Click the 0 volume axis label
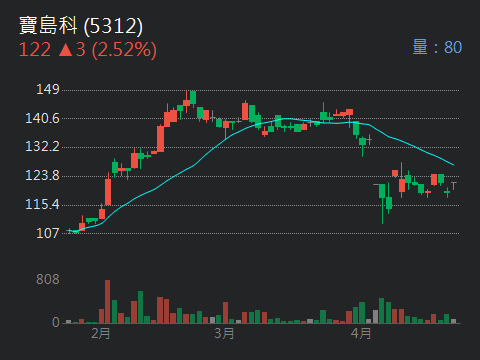Viewport: 480px width, 360px height. click(56, 322)
